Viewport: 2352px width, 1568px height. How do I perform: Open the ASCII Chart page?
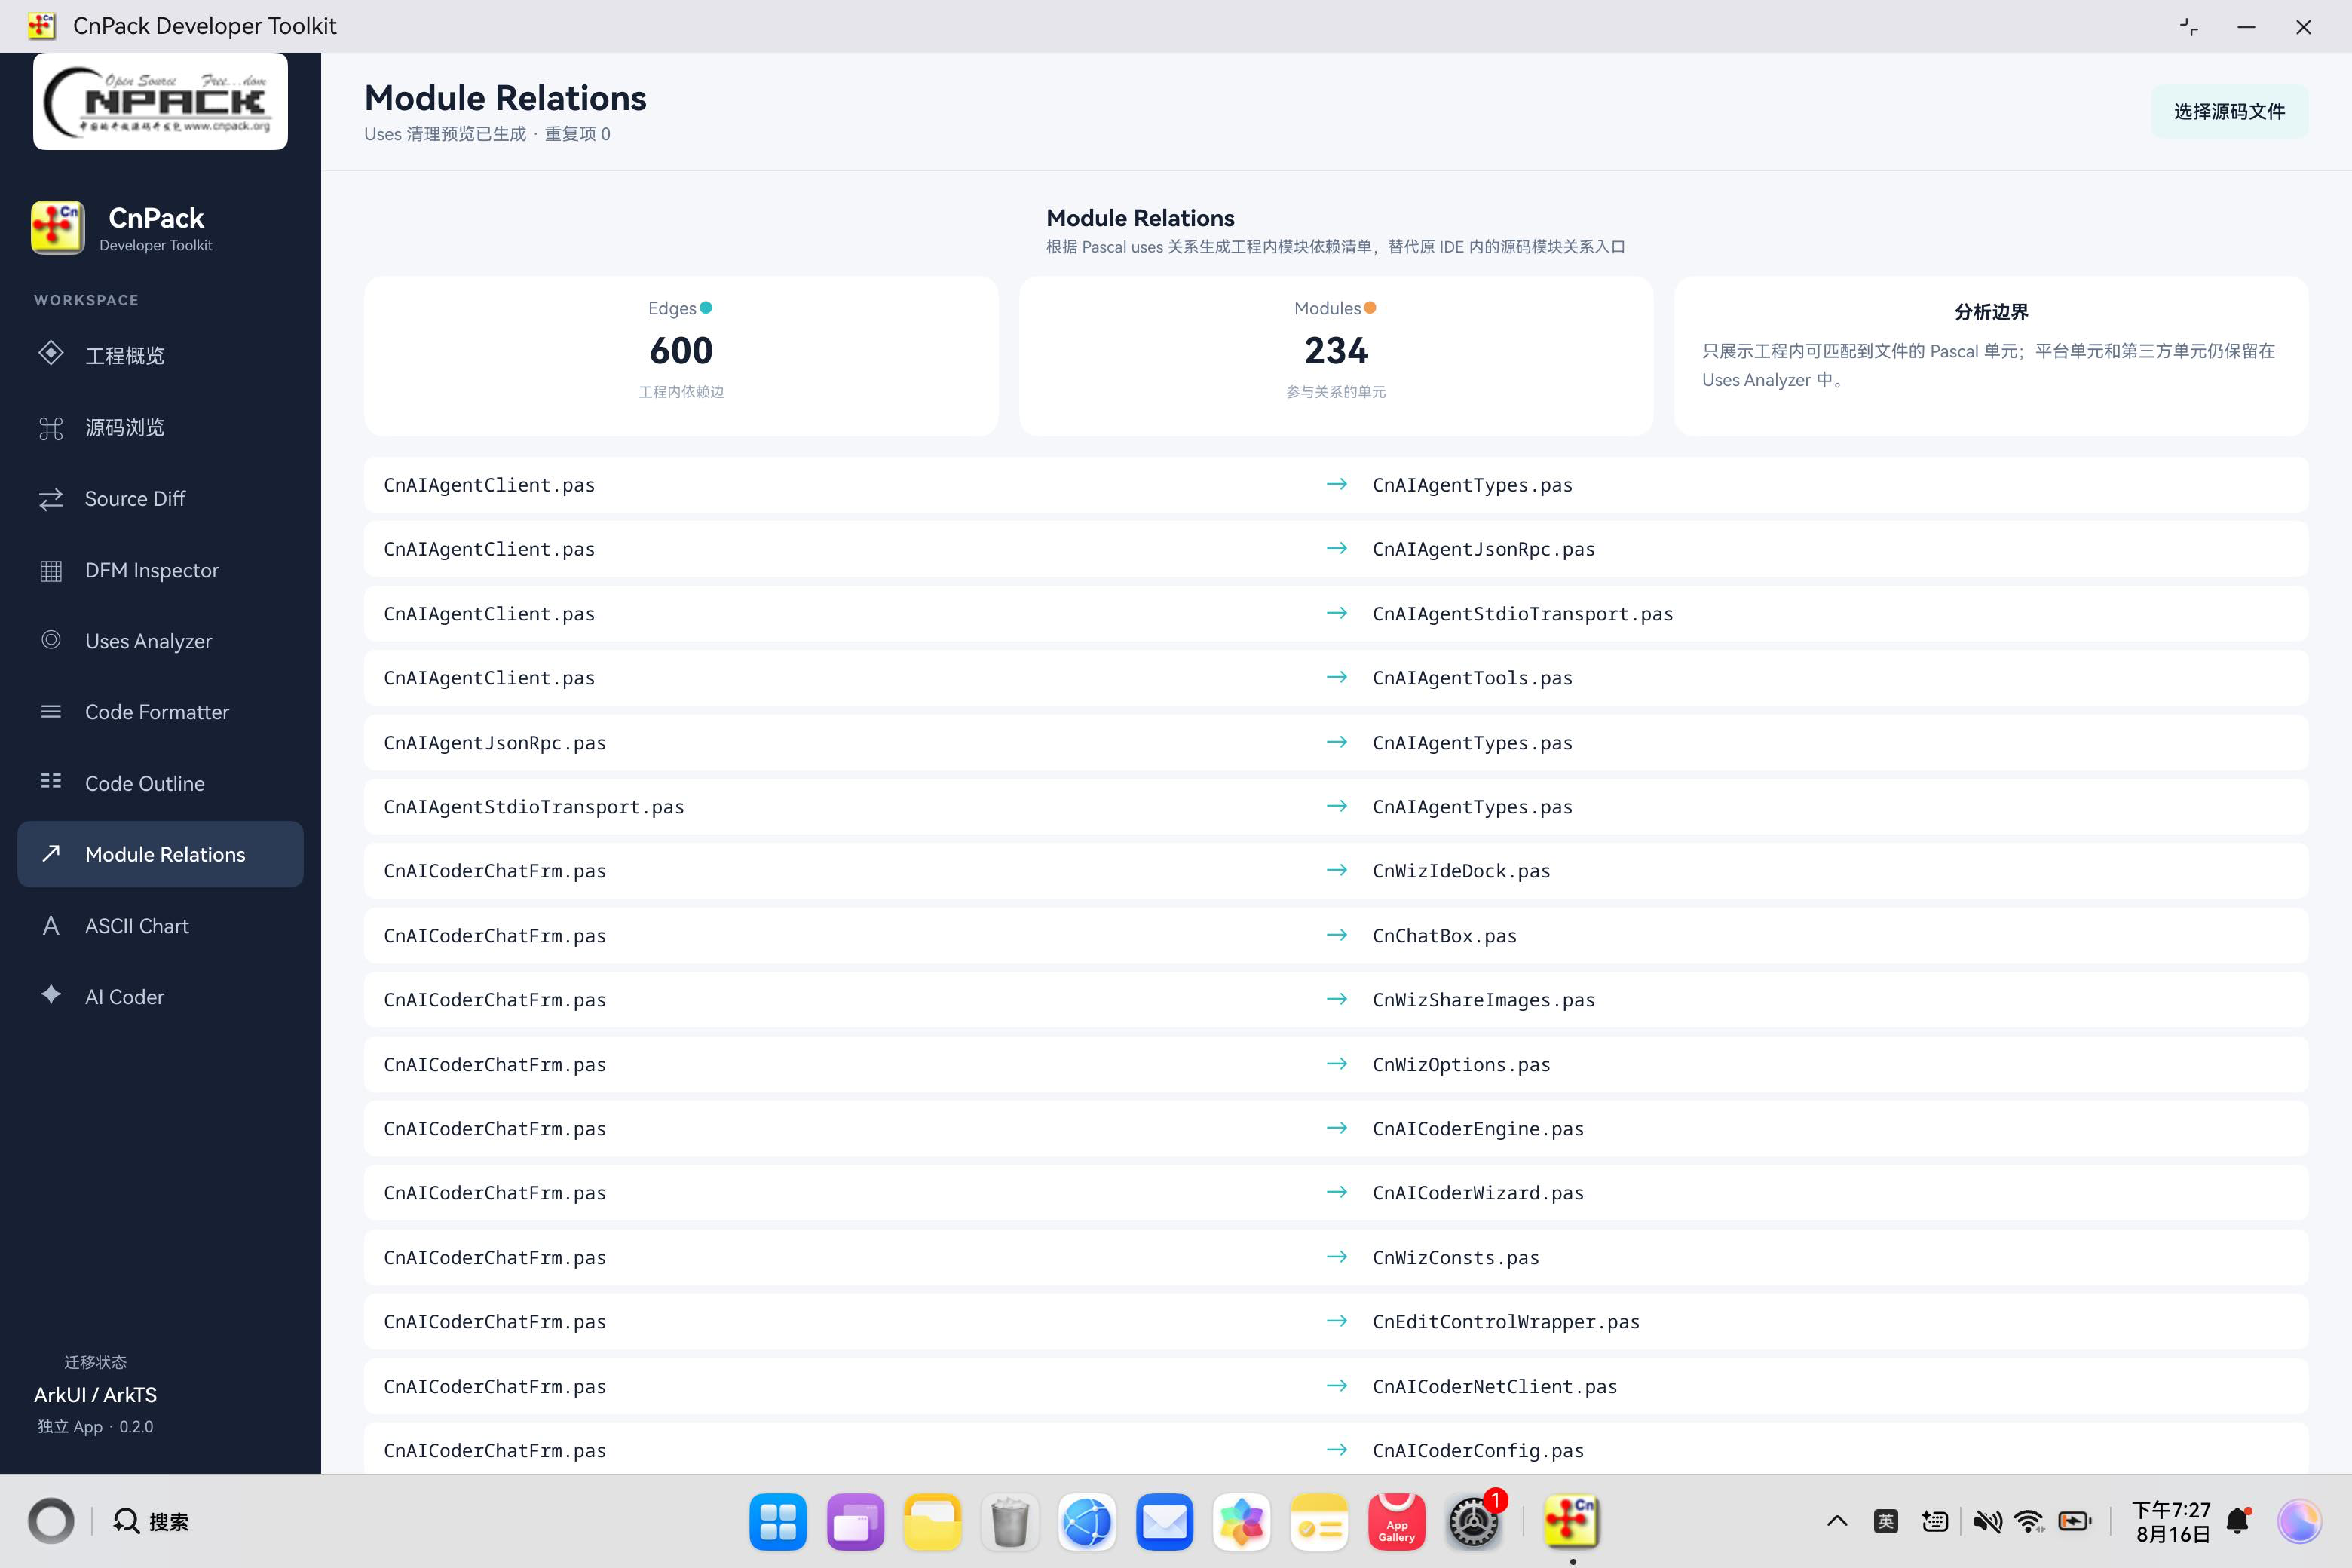tap(160, 926)
